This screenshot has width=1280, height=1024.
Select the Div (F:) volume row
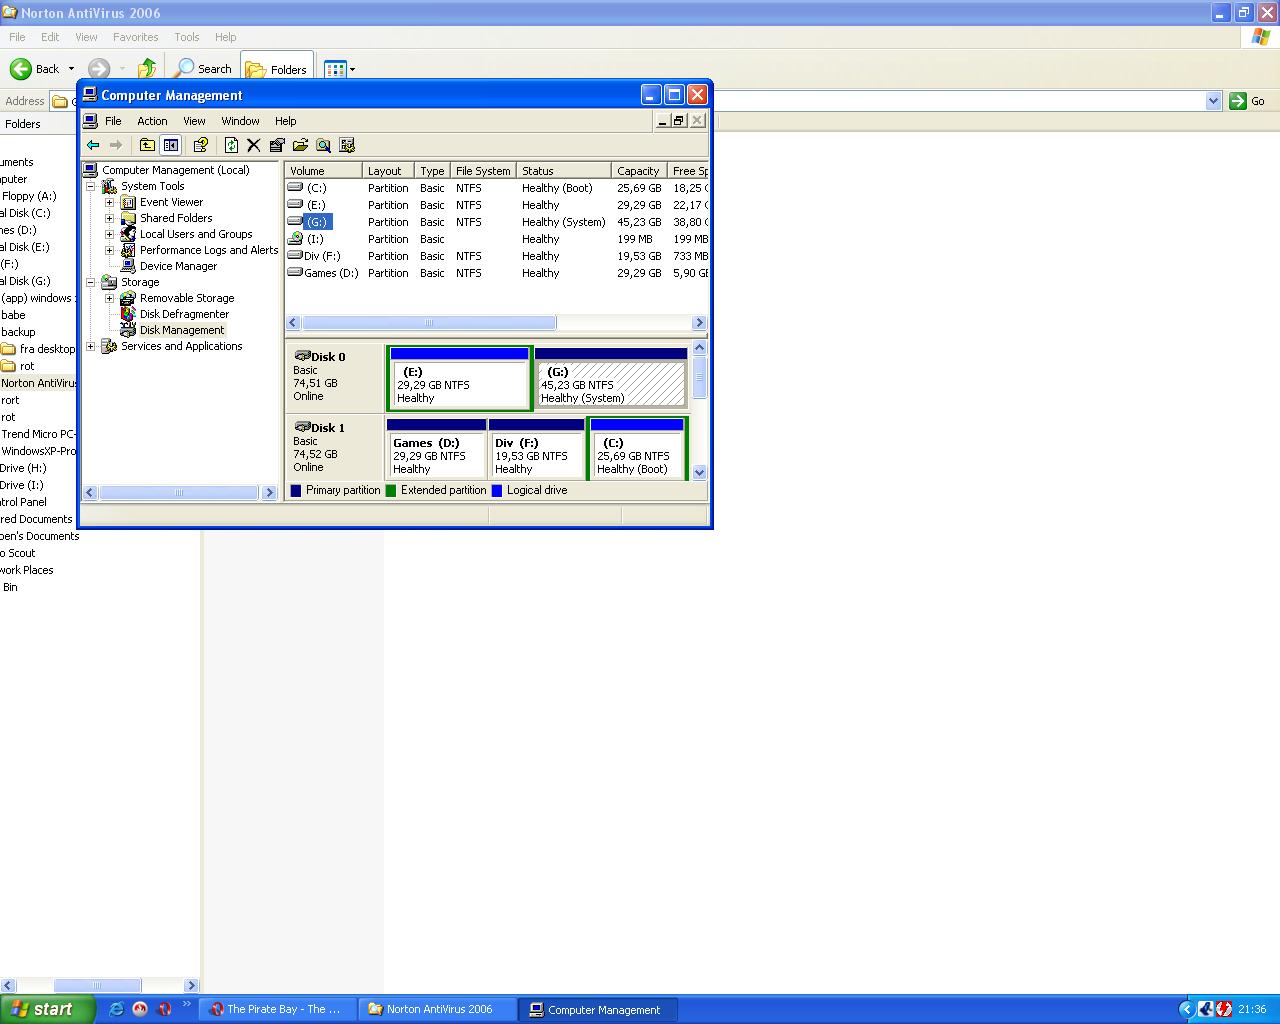(x=497, y=256)
